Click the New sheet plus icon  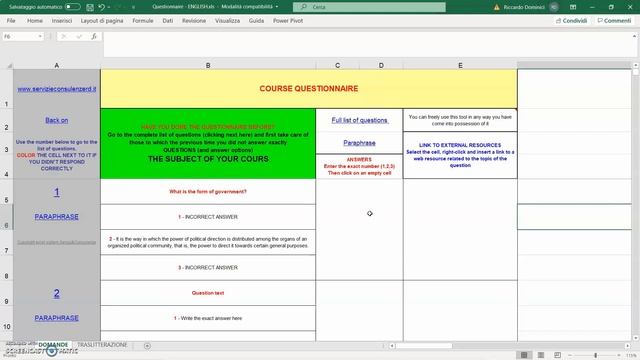point(147,346)
